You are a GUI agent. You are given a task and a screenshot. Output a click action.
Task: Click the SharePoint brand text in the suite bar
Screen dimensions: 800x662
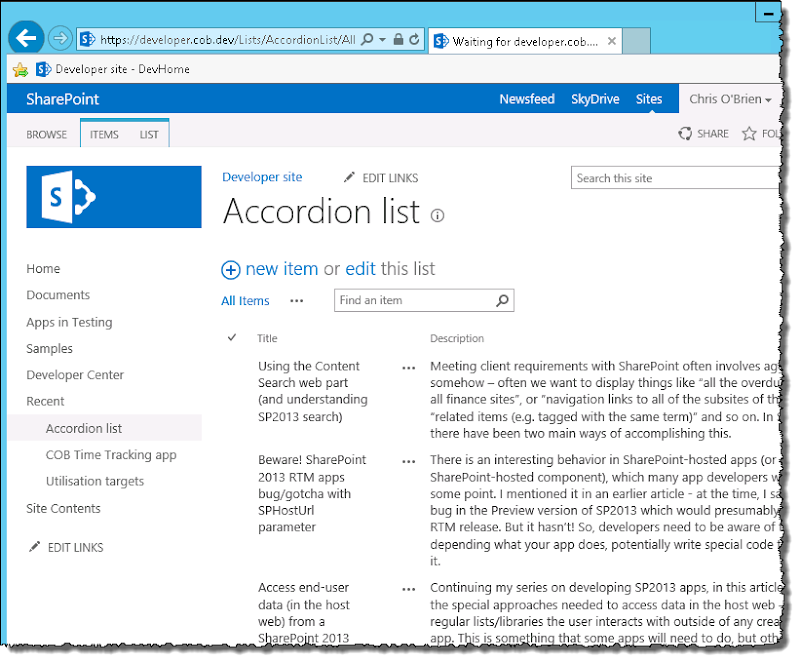pyautogui.click(x=62, y=99)
